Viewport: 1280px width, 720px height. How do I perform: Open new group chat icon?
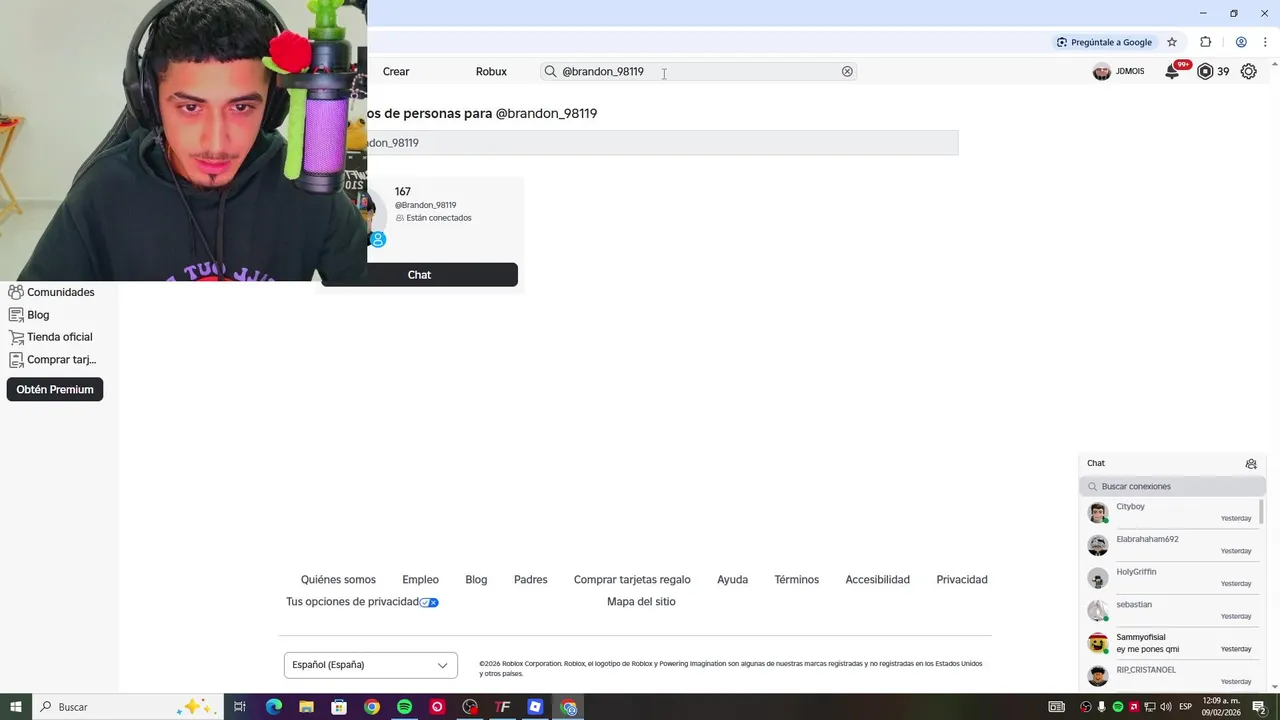click(x=1251, y=463)
